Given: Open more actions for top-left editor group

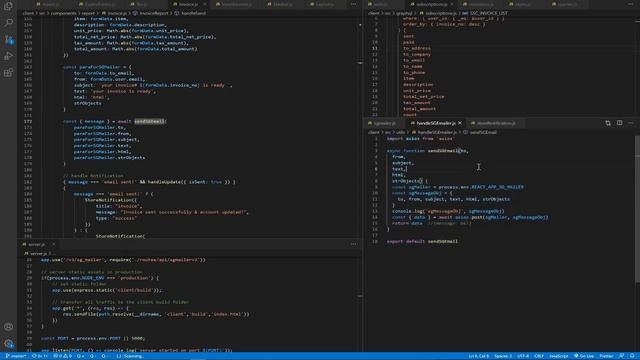Looking at the screenshot, I should 353,4.
